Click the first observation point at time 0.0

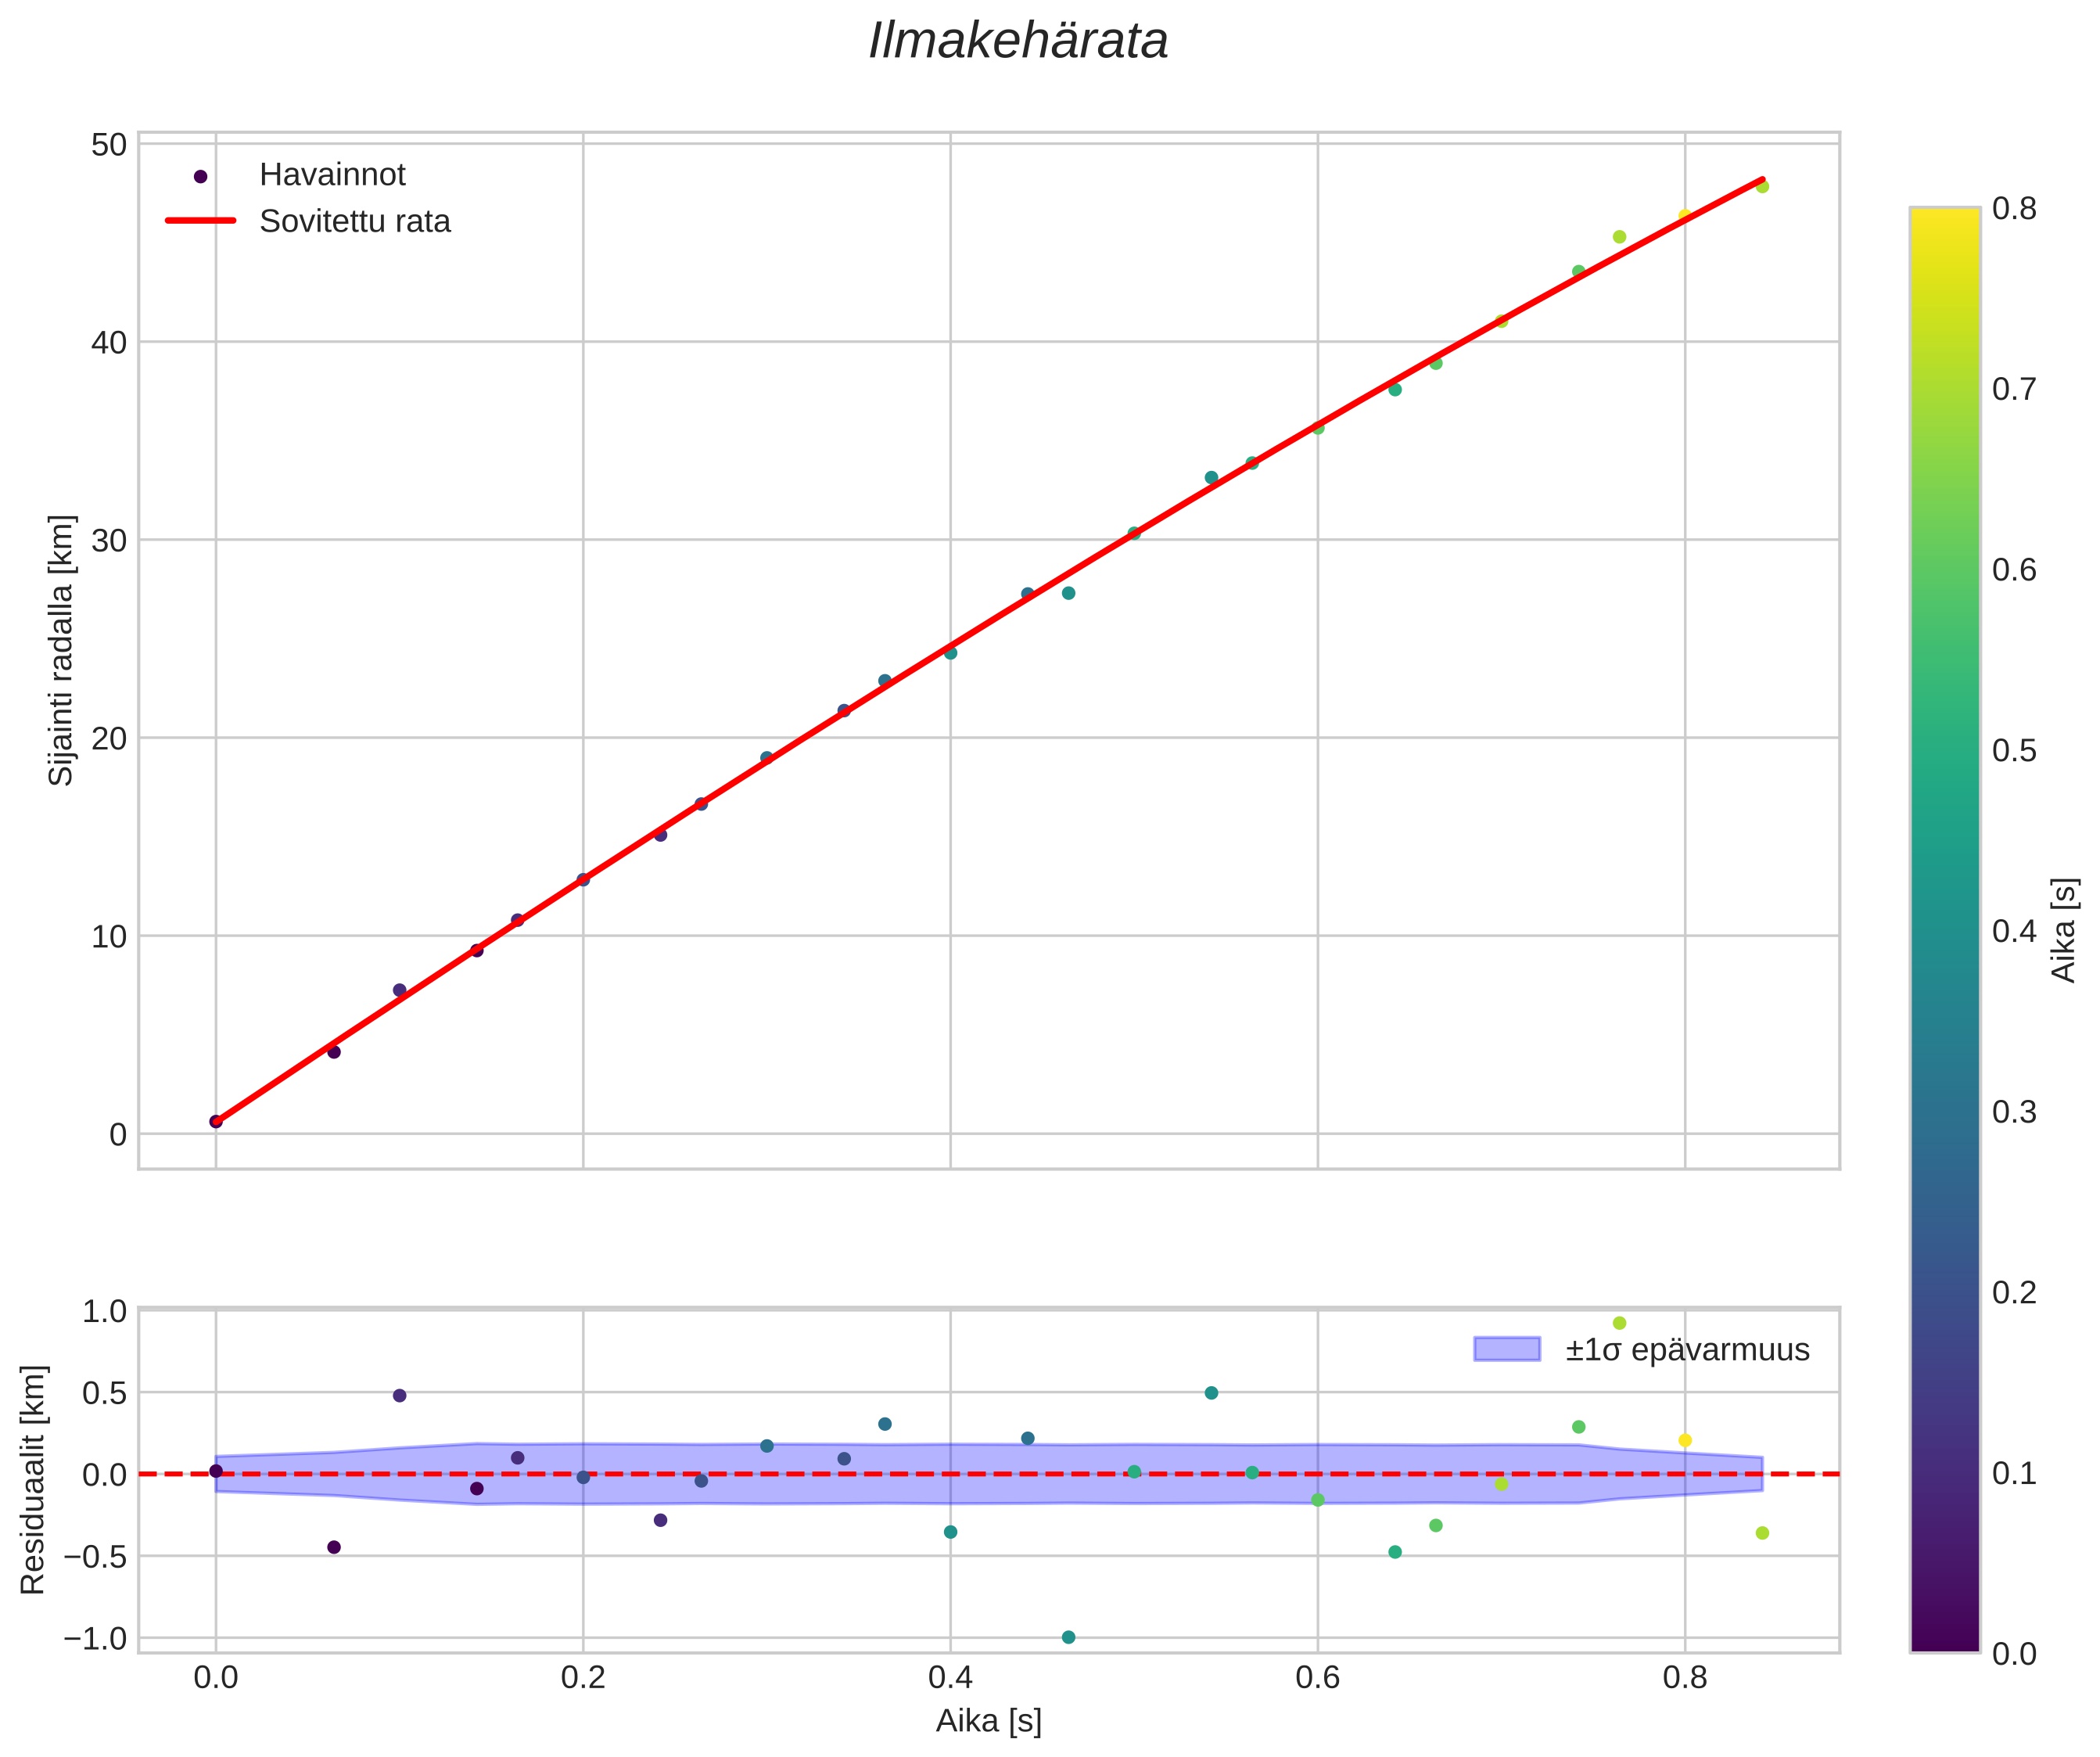[x=216, y=1121]
